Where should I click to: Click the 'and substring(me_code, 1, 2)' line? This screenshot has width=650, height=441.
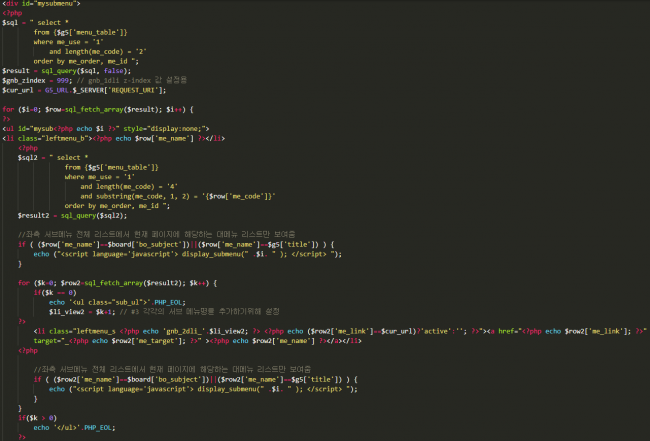pos(178,196)
